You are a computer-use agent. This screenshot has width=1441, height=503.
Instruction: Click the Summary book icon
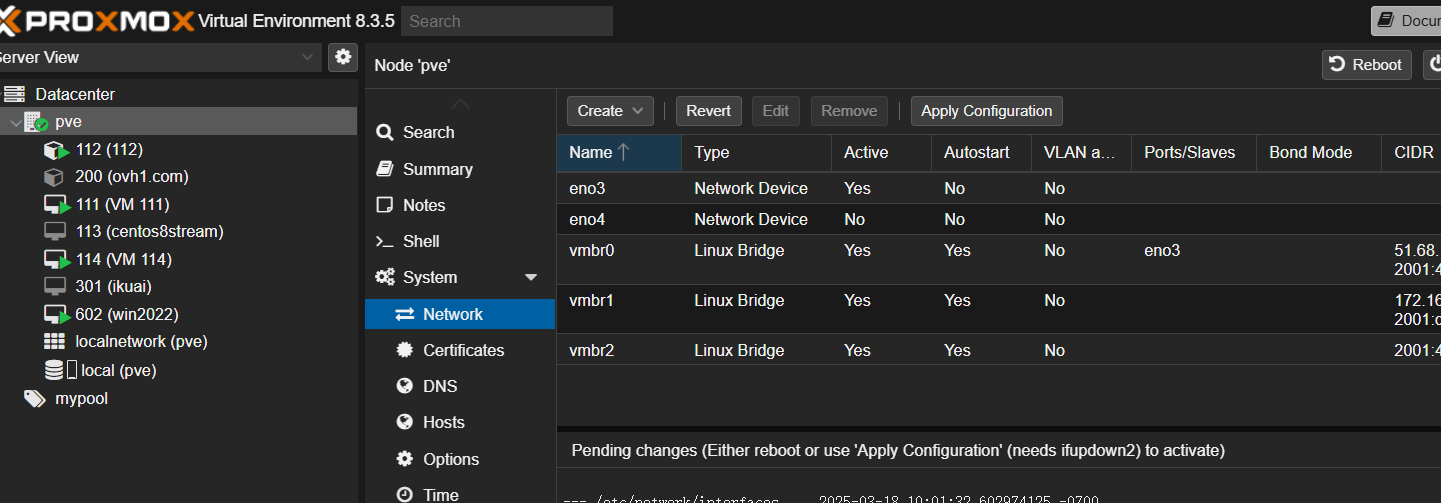384,169
